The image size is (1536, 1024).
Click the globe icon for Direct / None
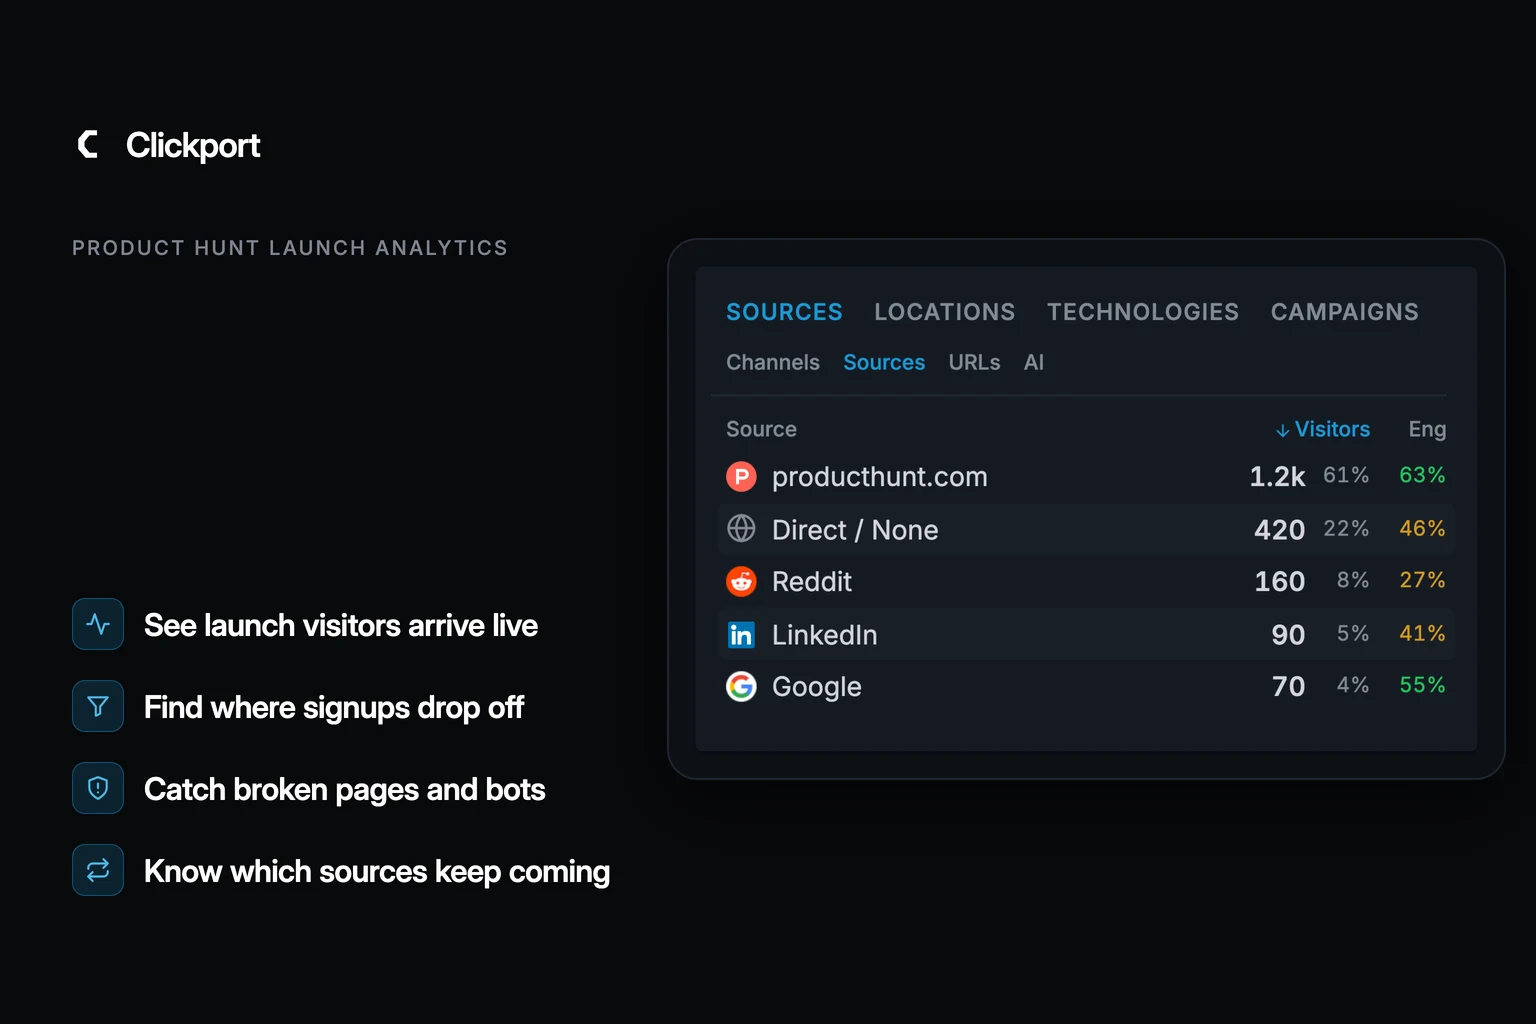coord(741,528)
